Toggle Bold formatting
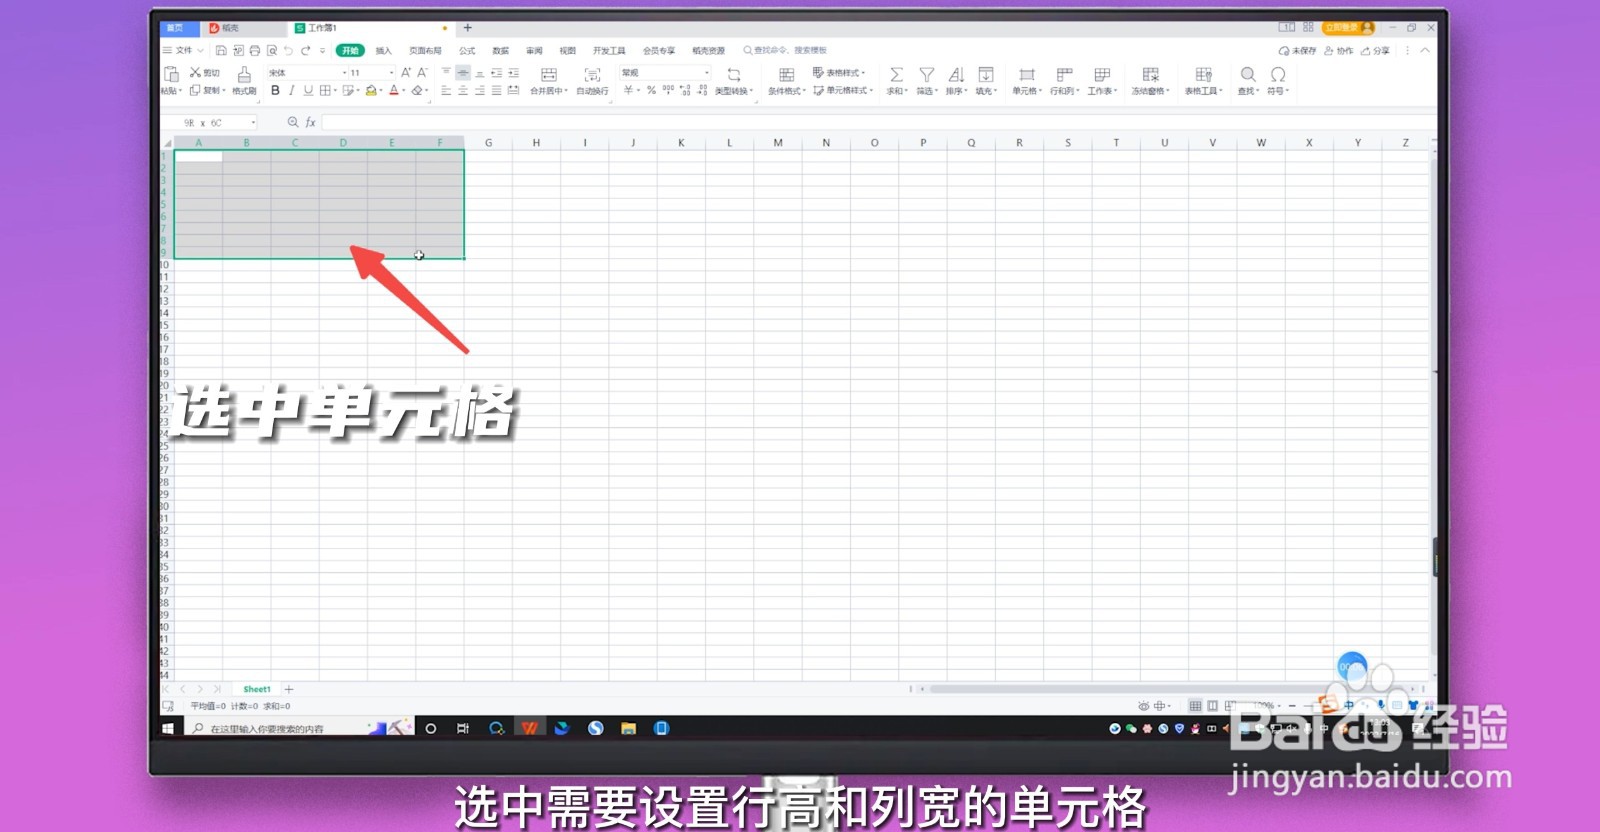The width and height of the screenshot is (1600, 832). (x=275, y=90)
